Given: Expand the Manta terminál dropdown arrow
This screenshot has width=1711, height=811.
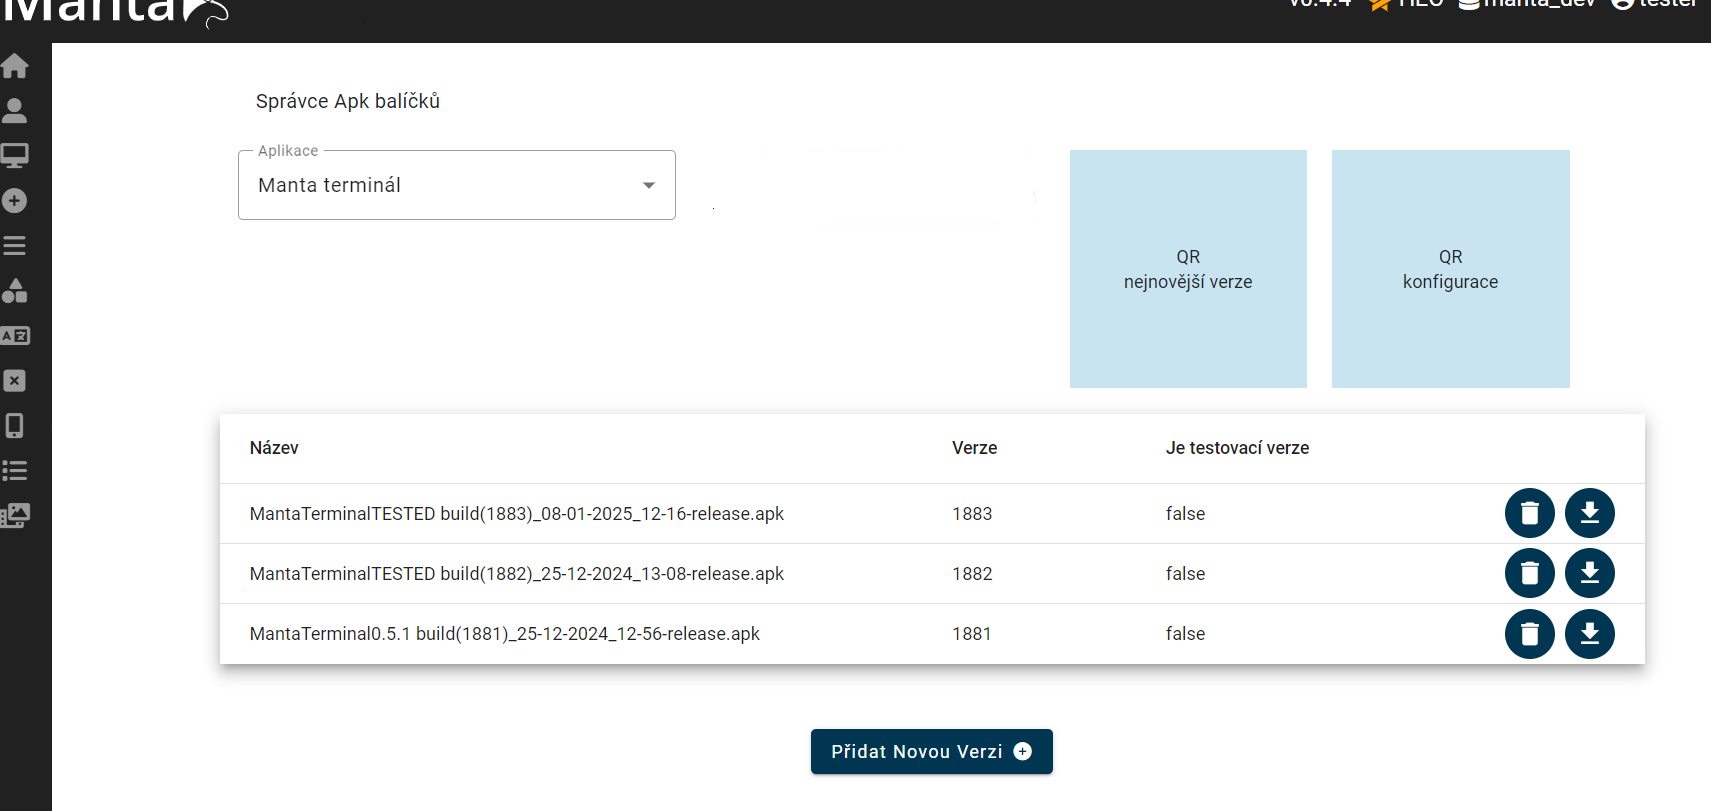Looking at the screenshot, I should click(649, 185).
